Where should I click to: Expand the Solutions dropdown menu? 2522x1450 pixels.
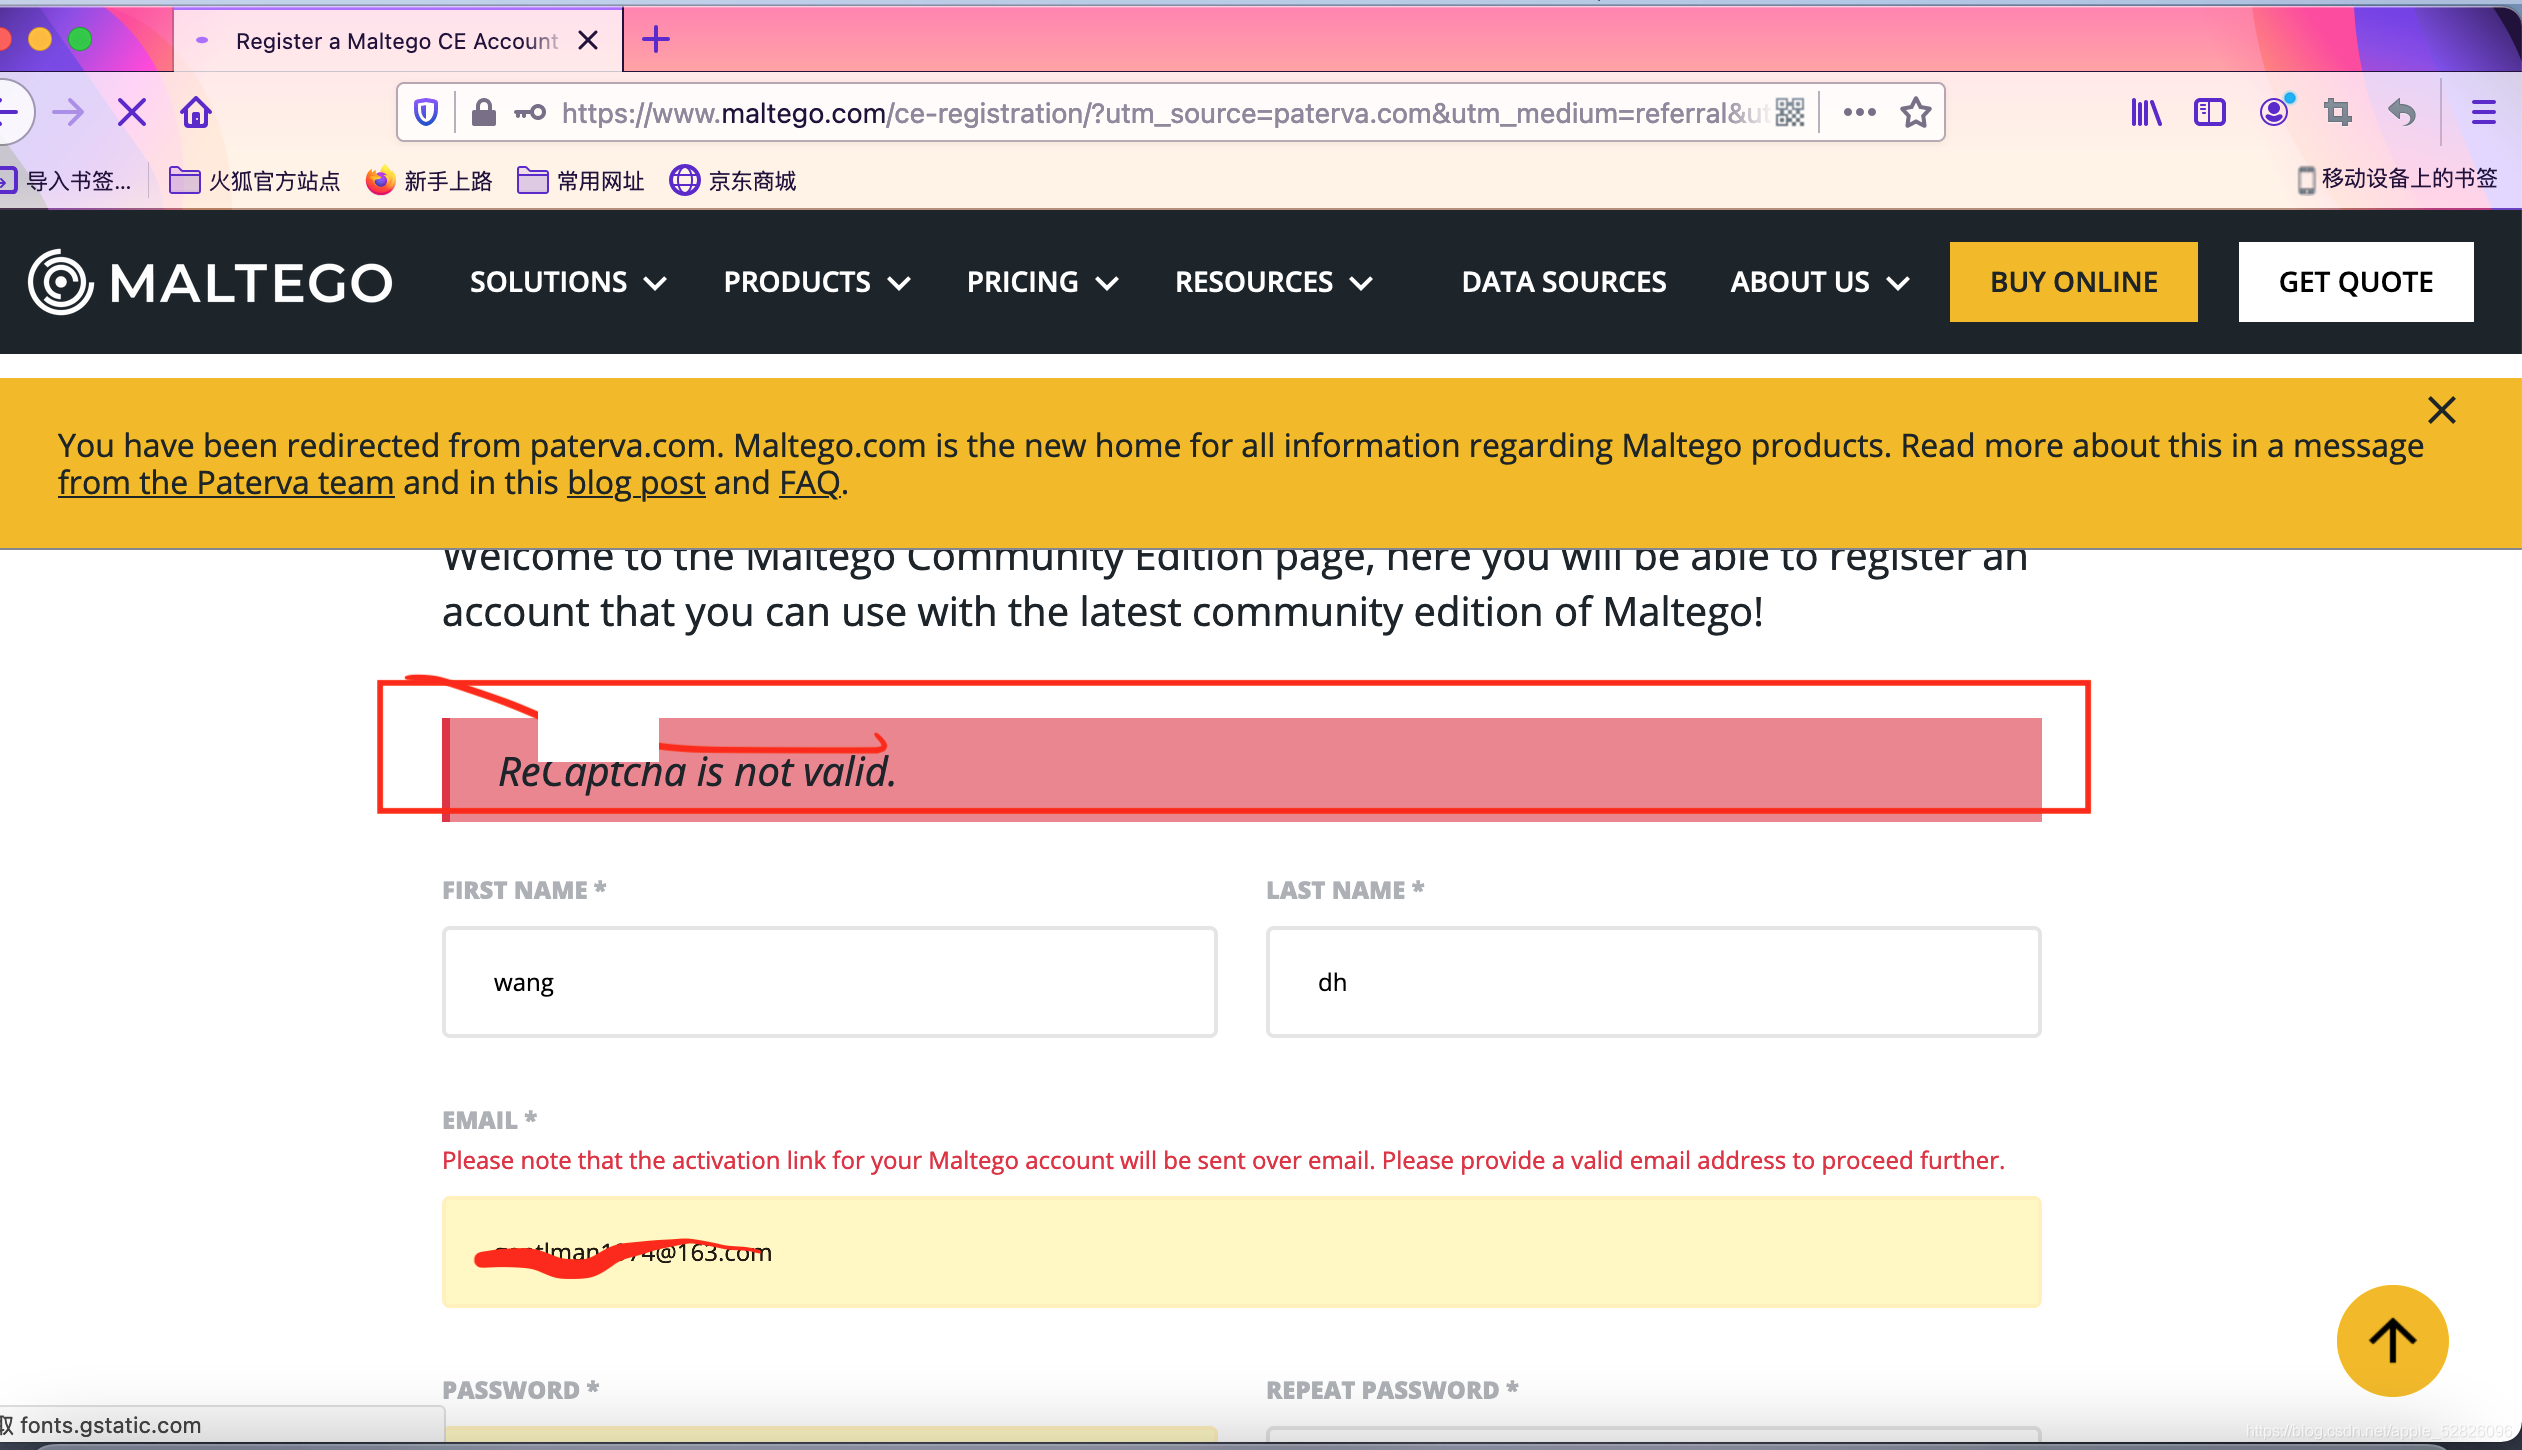click(x=567, y=282)
